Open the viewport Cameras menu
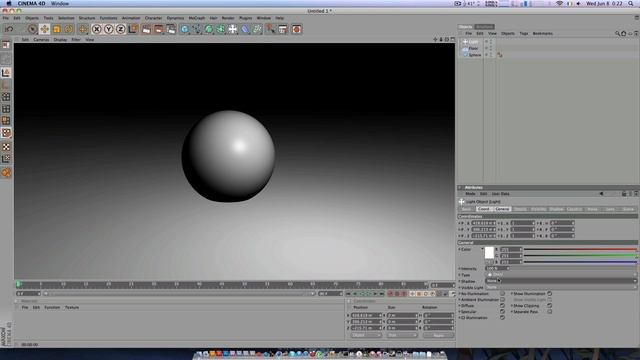 click(41, 40)
